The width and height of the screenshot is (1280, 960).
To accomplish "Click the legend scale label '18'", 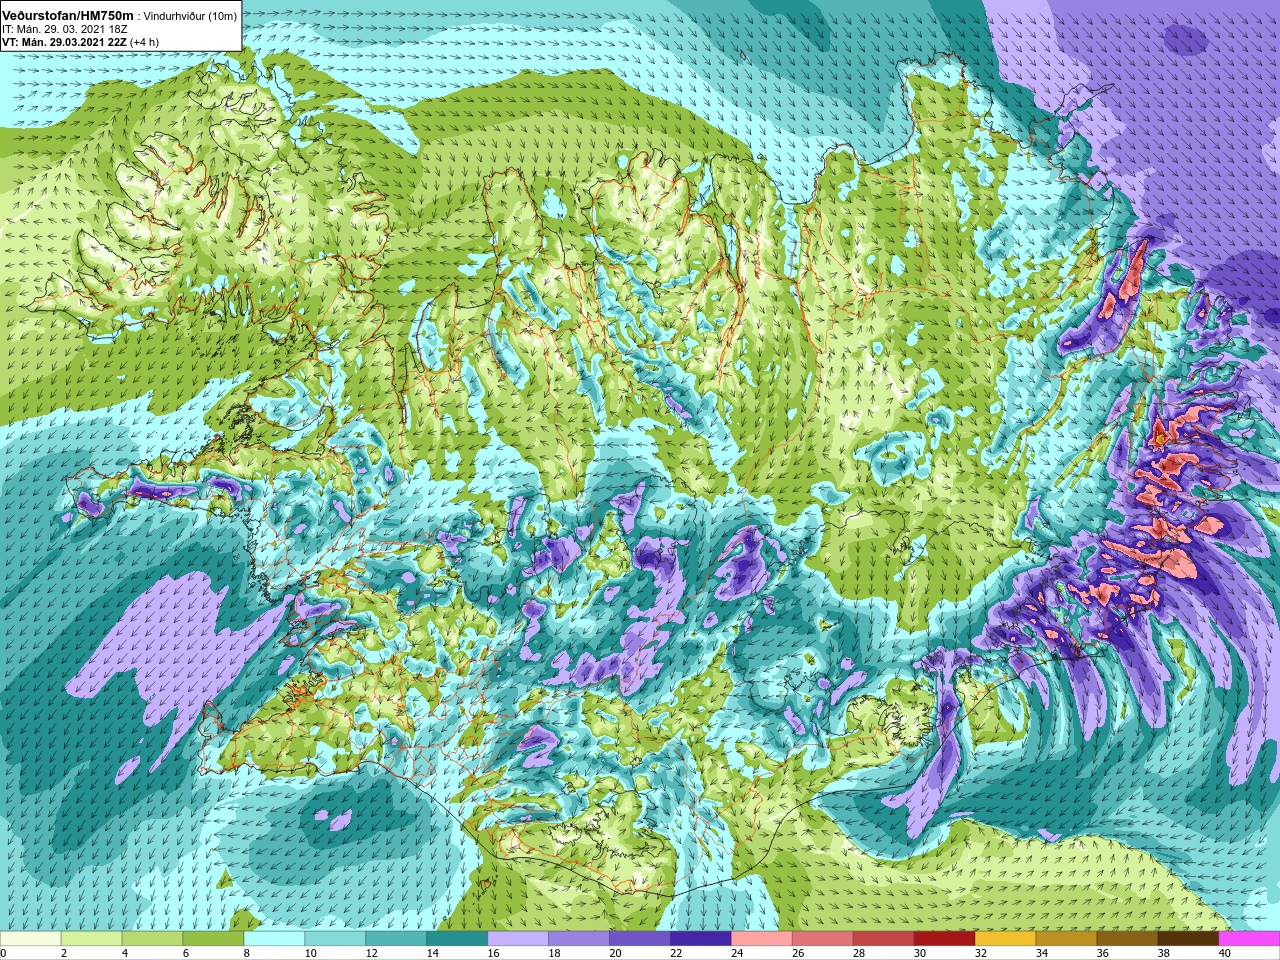I will tap(555, 953).
